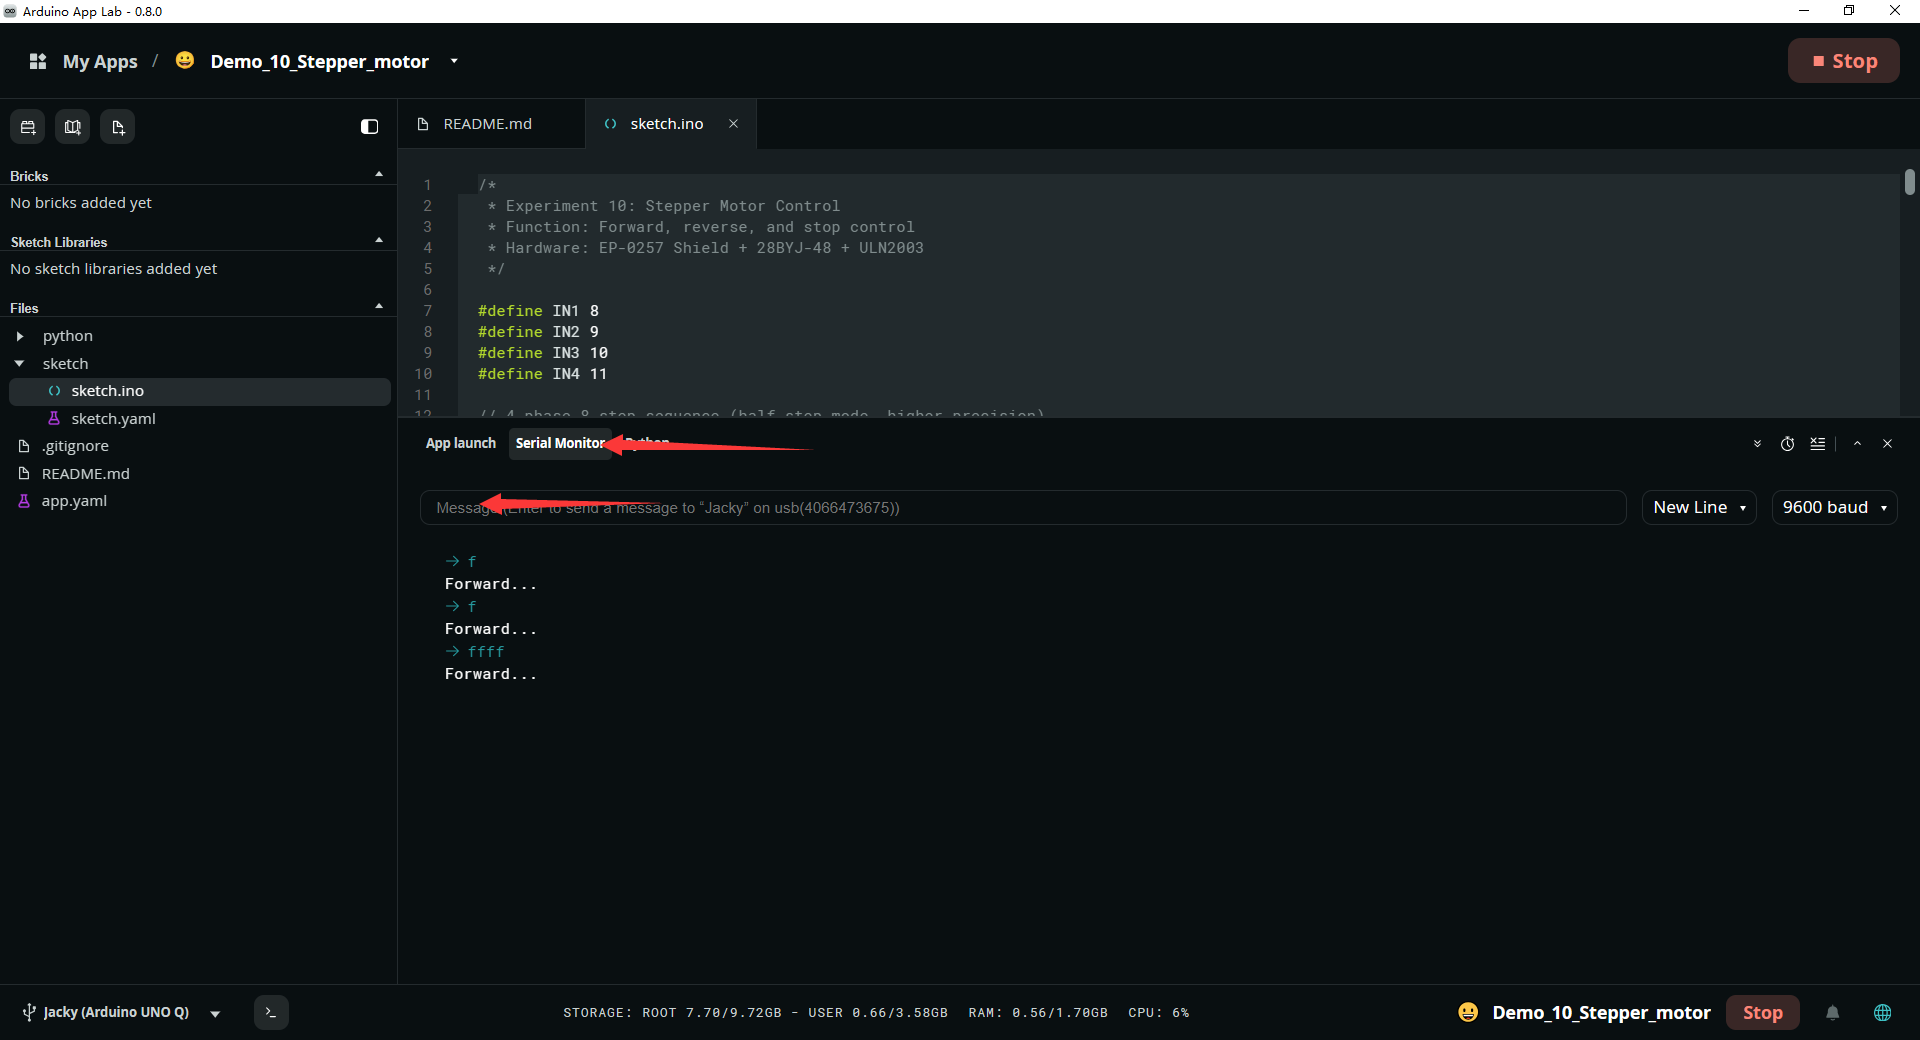
Task: Collapse the Files section
Action: coord(379,307)
